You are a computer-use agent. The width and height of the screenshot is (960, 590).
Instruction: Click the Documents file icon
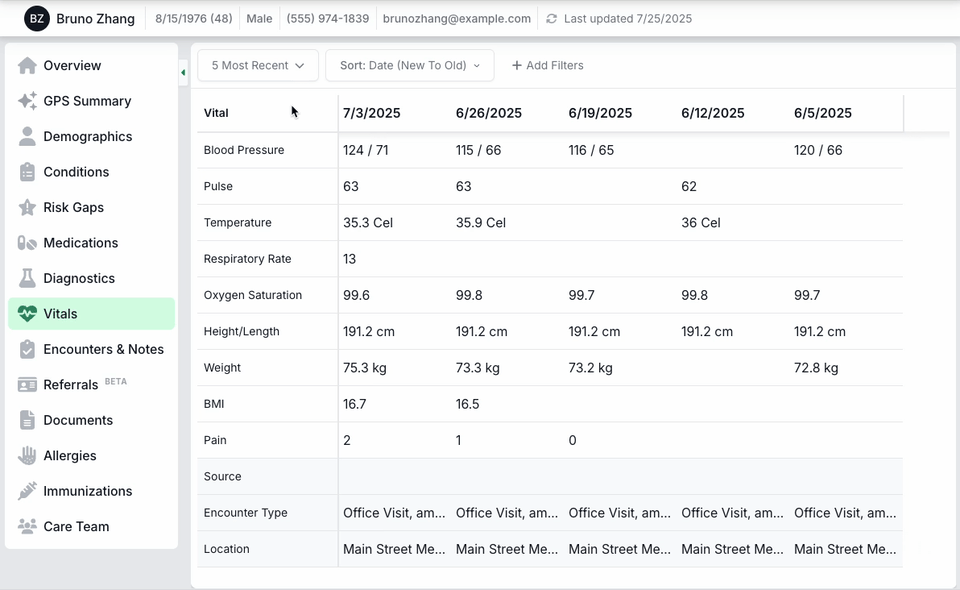tap(27, 420)
